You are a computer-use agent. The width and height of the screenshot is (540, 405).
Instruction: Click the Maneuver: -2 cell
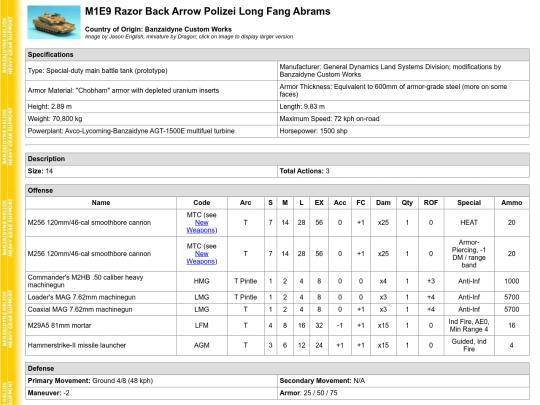(151, 393)
